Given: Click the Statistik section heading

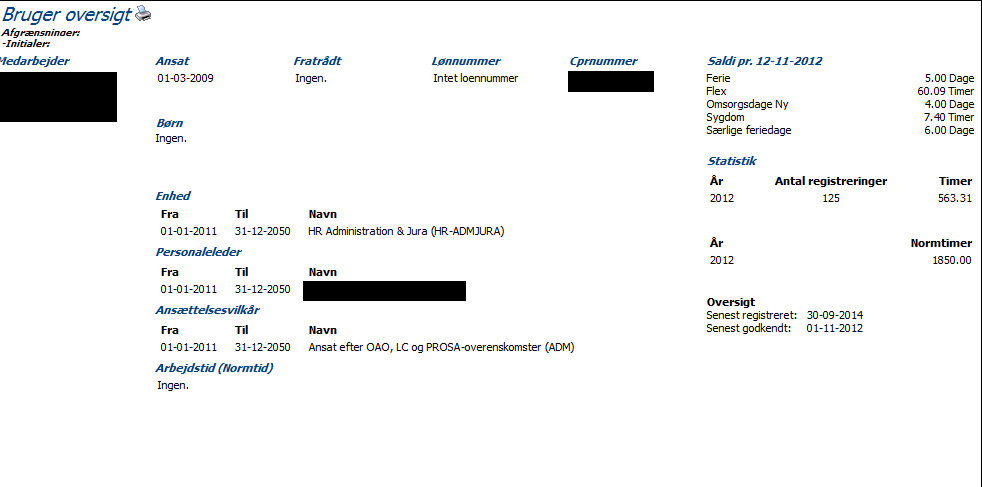Looking at the screenshot, I should (732, 160).
